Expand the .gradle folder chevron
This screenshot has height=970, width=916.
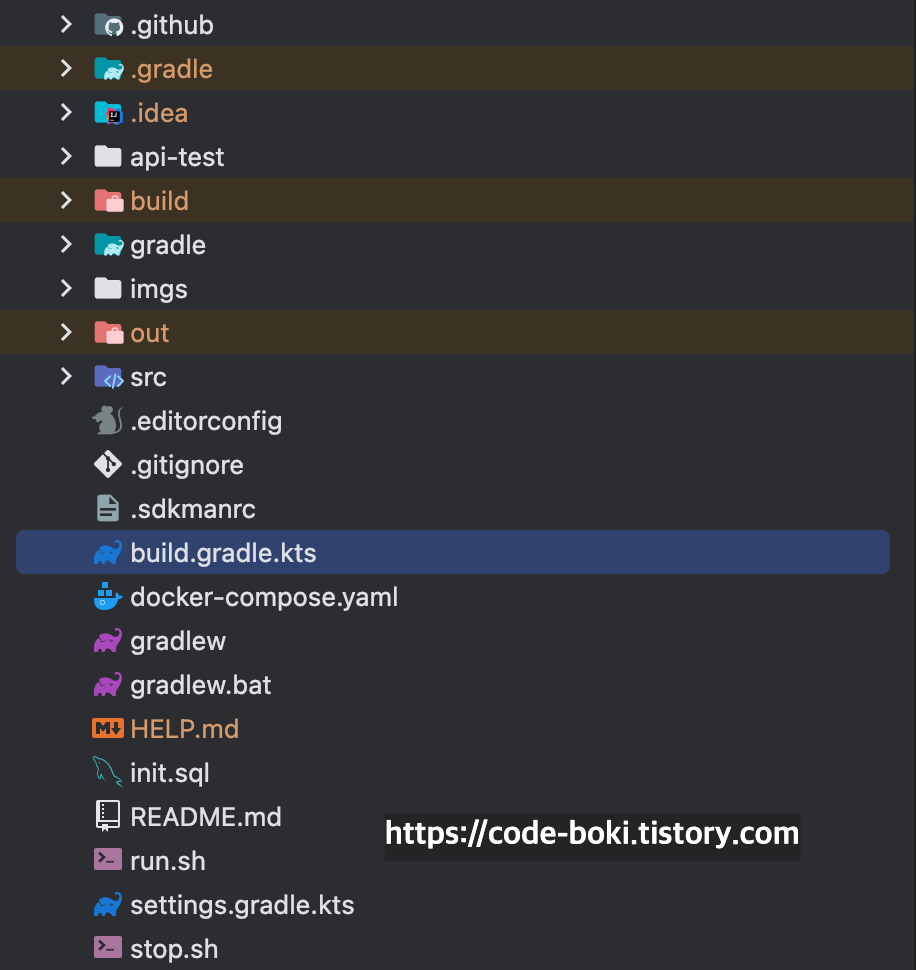coord(66,69)
